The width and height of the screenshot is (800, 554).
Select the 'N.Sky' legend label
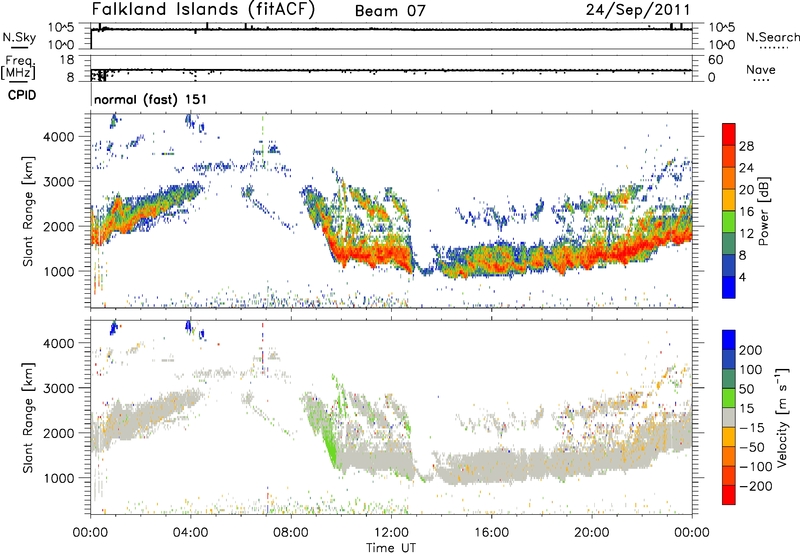(19, 37)
